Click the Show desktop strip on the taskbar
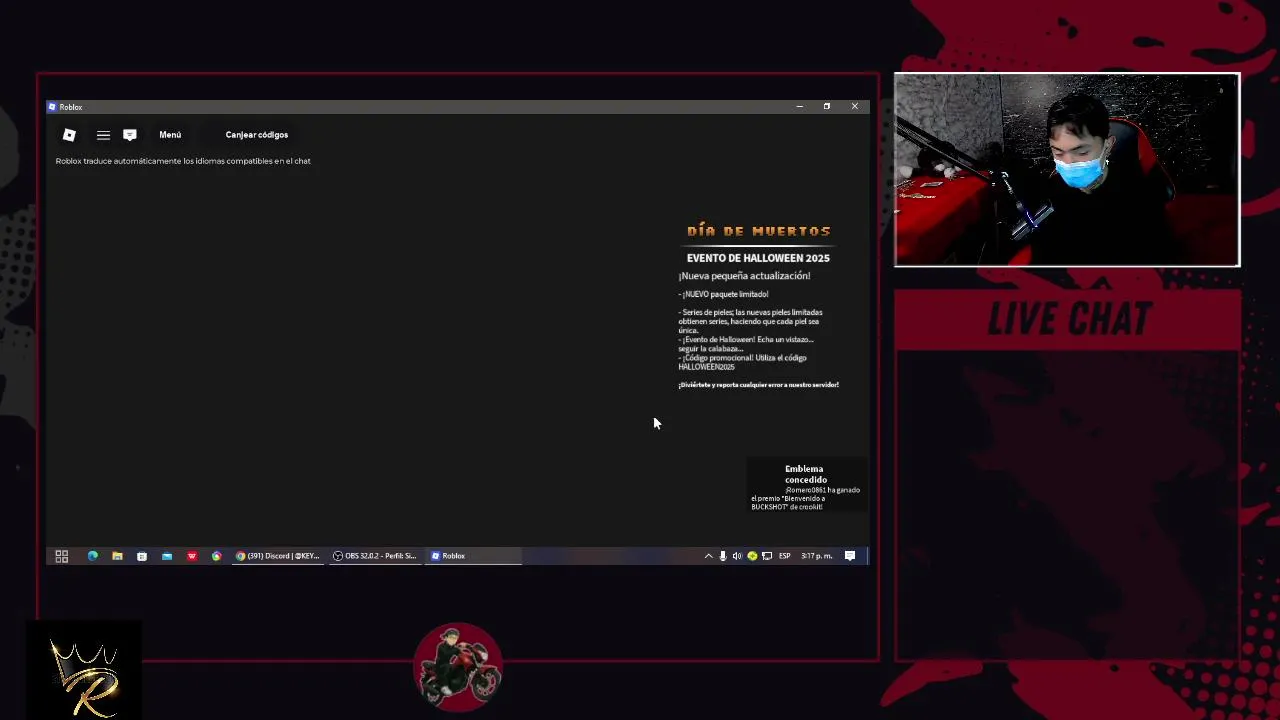The height and width of the screenshot is (720, 1280). 867,556
